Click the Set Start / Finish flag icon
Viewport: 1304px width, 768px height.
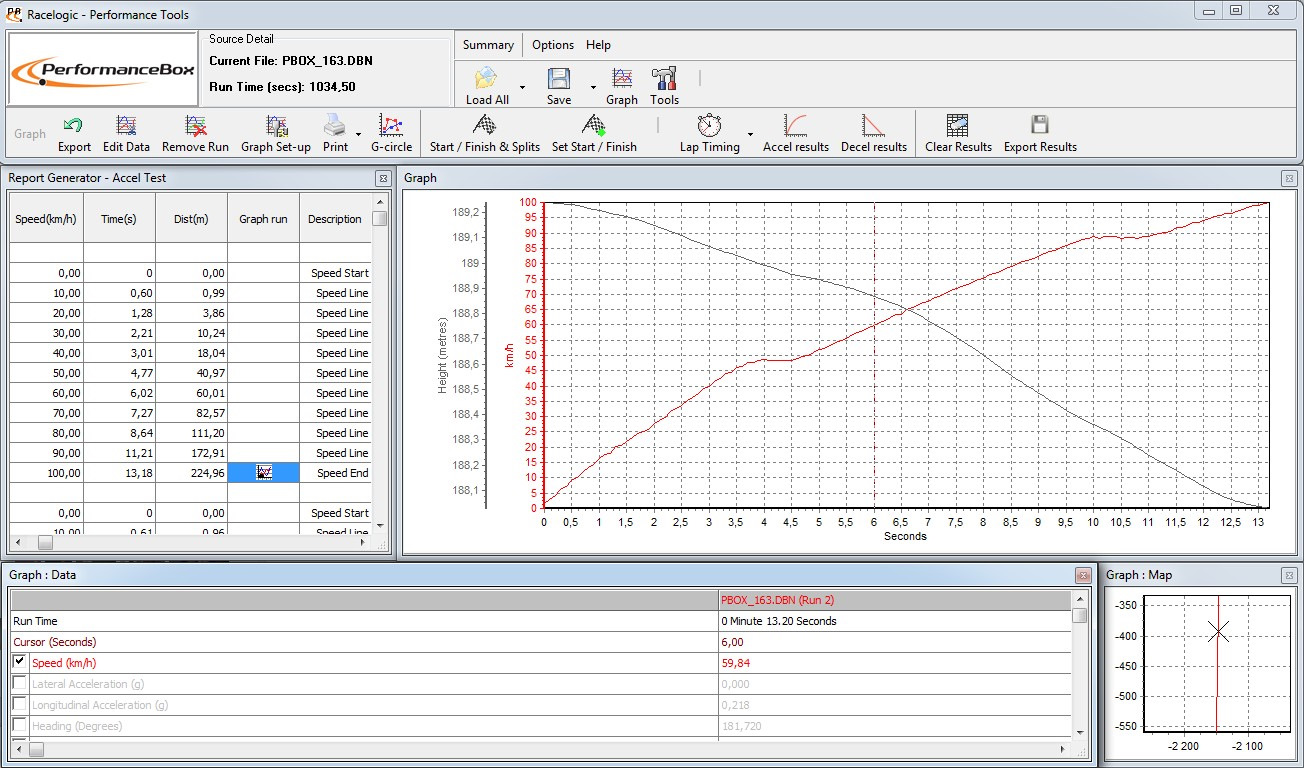click(594, 127)
